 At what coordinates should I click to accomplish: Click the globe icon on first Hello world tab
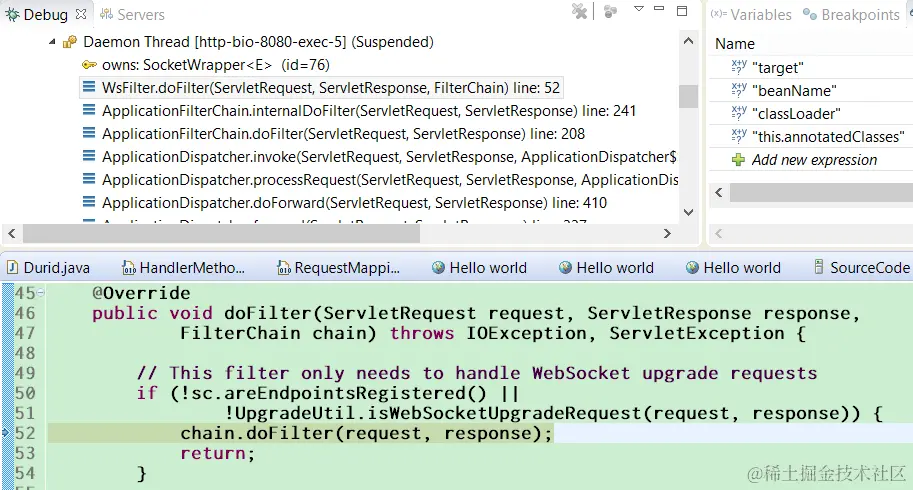[438, 267]
